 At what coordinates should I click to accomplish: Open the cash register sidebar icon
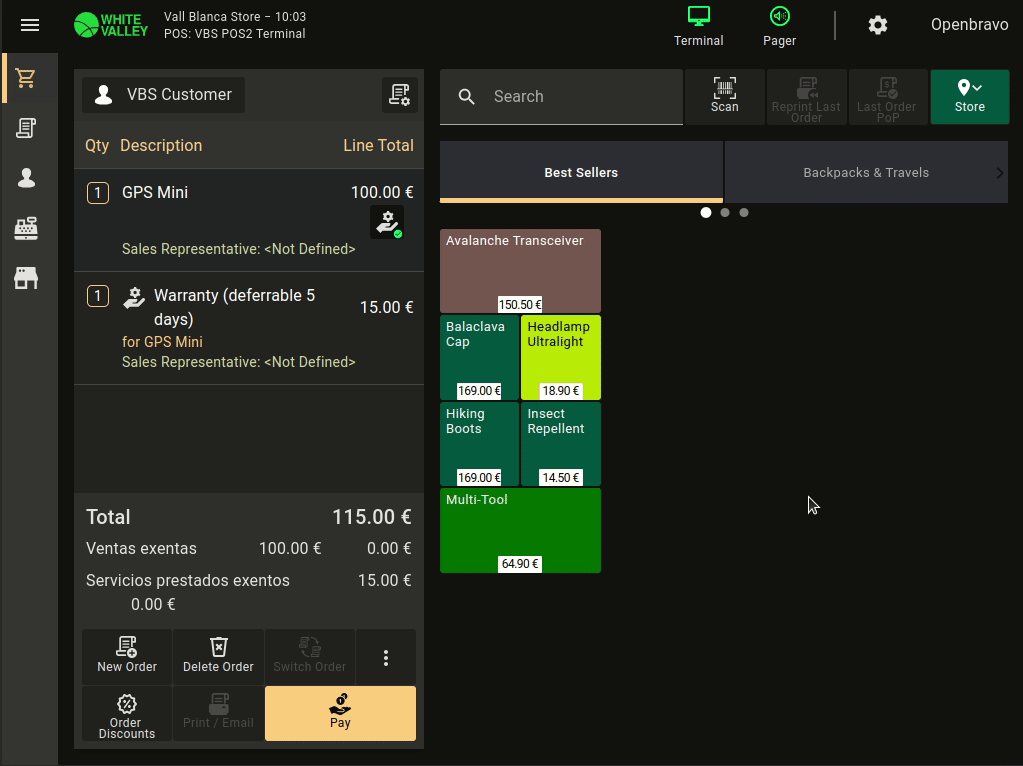coord(26,228)
